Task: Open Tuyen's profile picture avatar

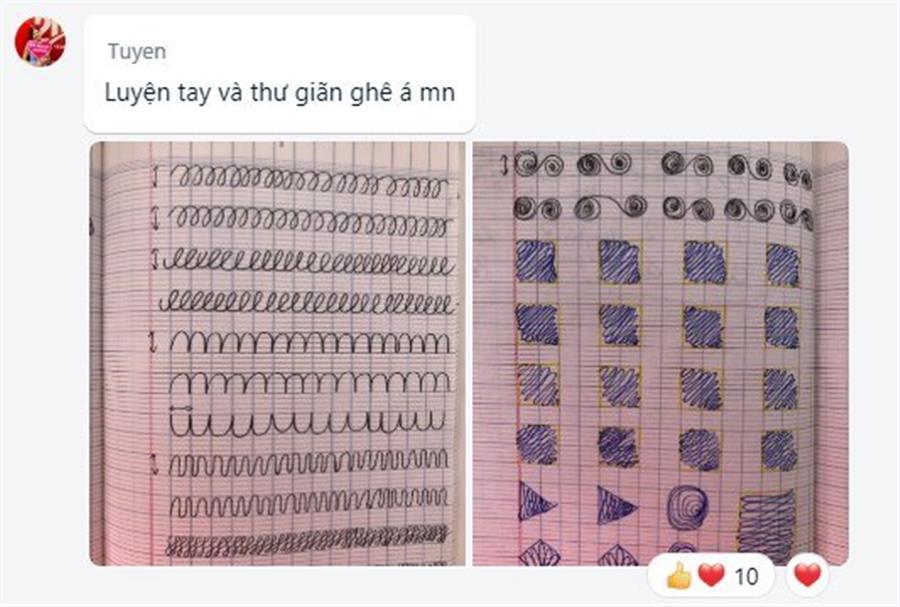Action: 40,41
